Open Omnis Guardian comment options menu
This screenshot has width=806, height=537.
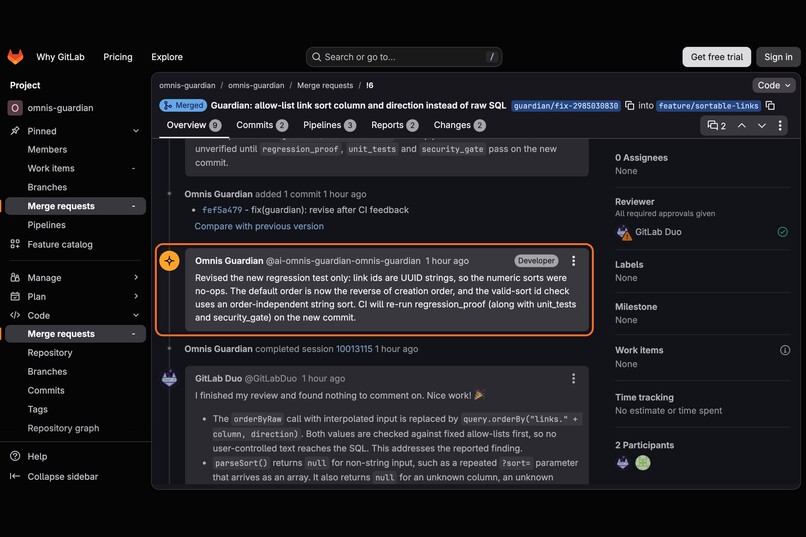[x=574, y=261]
